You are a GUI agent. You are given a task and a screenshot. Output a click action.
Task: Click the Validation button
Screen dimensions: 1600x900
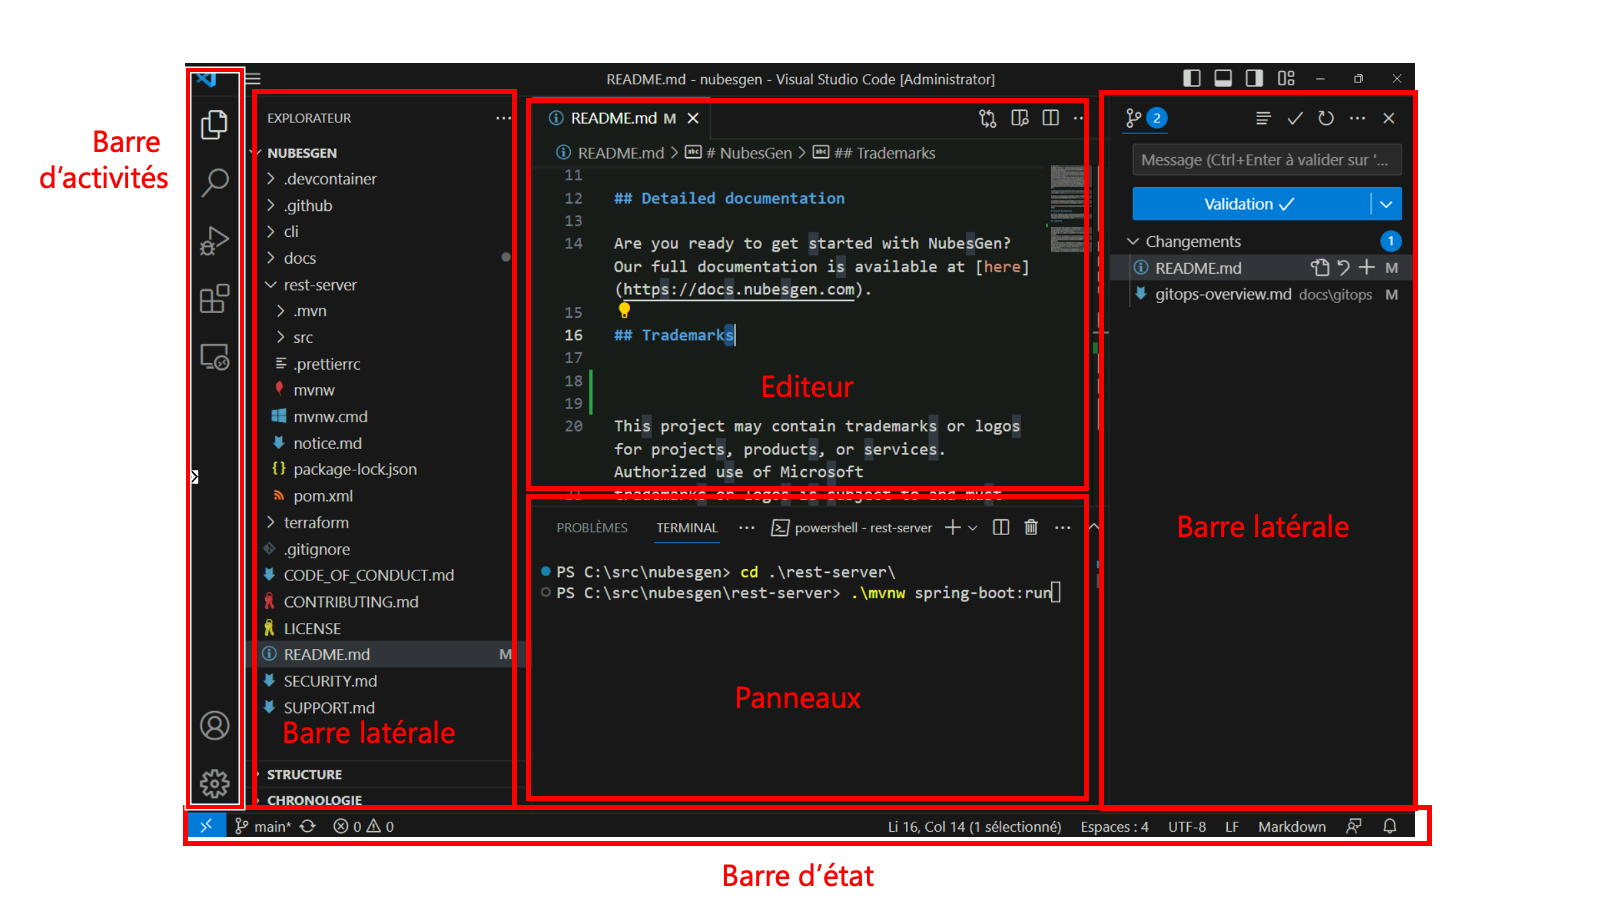point(1245,204)
